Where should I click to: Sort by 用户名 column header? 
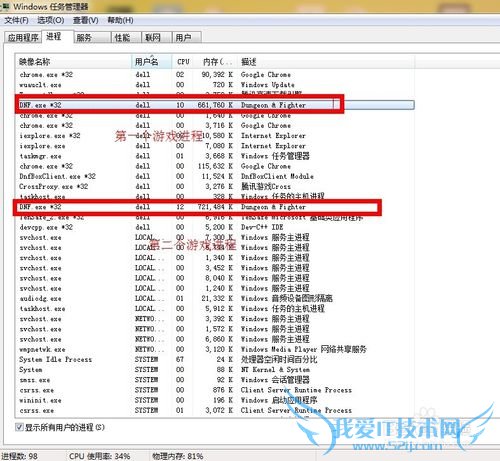pyautogui.click(x=152, y=62)
